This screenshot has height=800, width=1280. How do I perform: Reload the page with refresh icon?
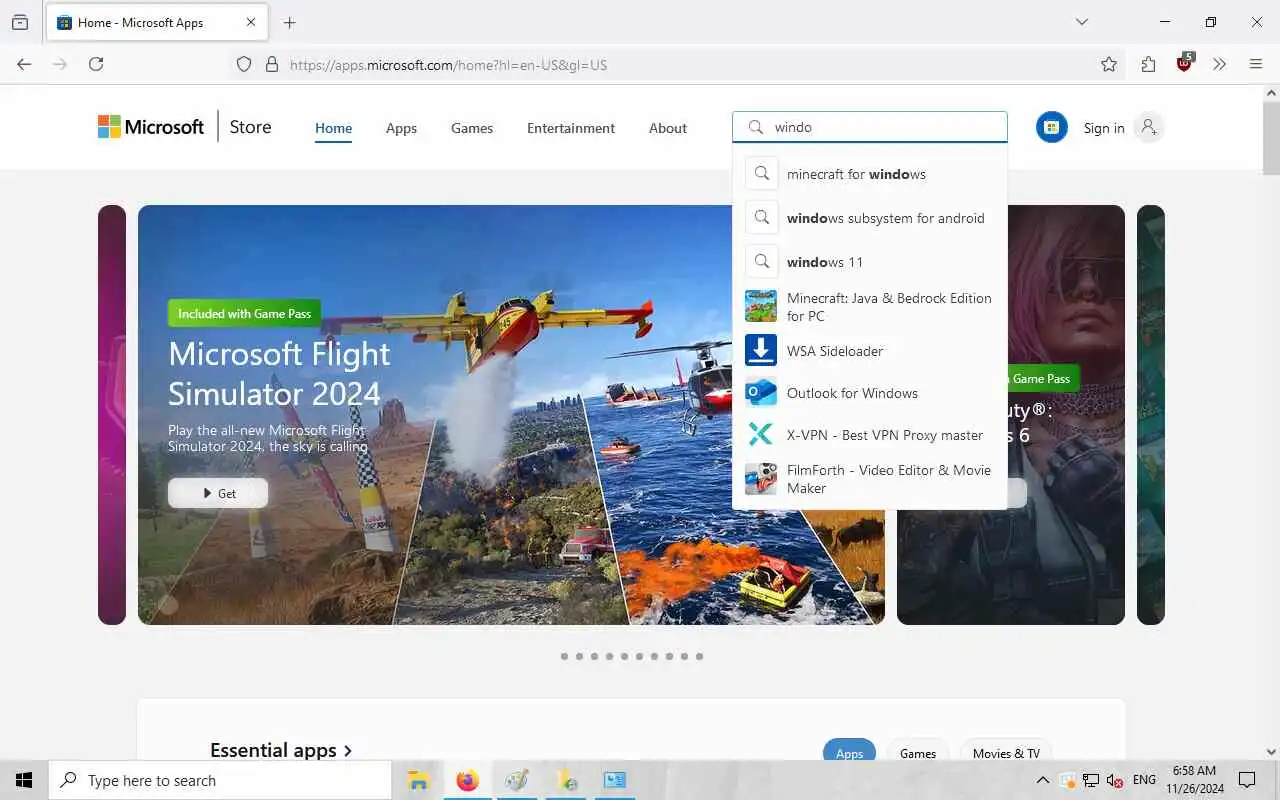click(x=96, y=64)
